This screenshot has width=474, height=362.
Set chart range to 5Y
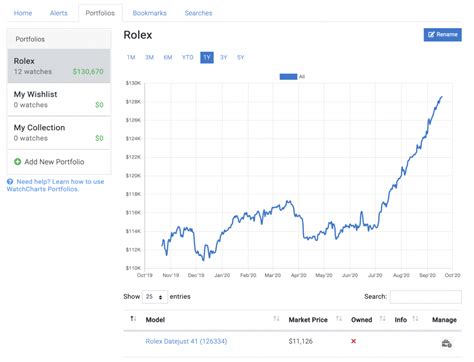click(241, 57)
